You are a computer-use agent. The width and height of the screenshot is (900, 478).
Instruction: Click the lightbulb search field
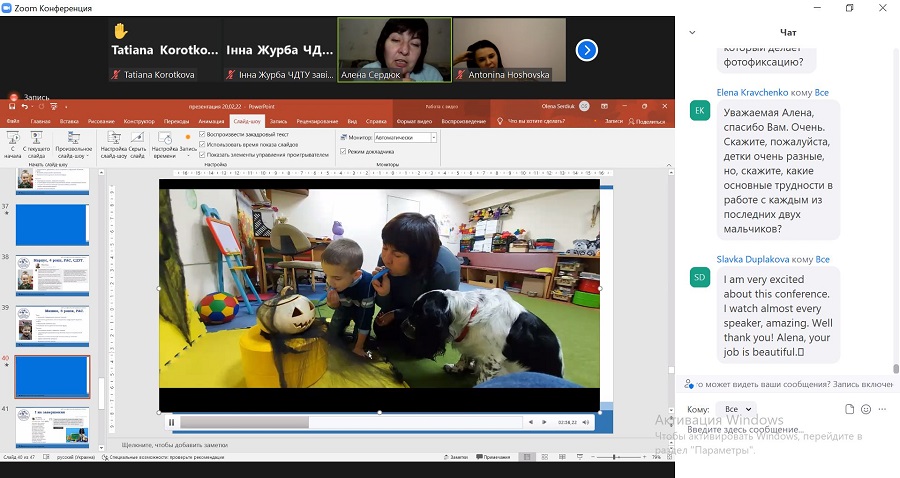pos(531,121)
